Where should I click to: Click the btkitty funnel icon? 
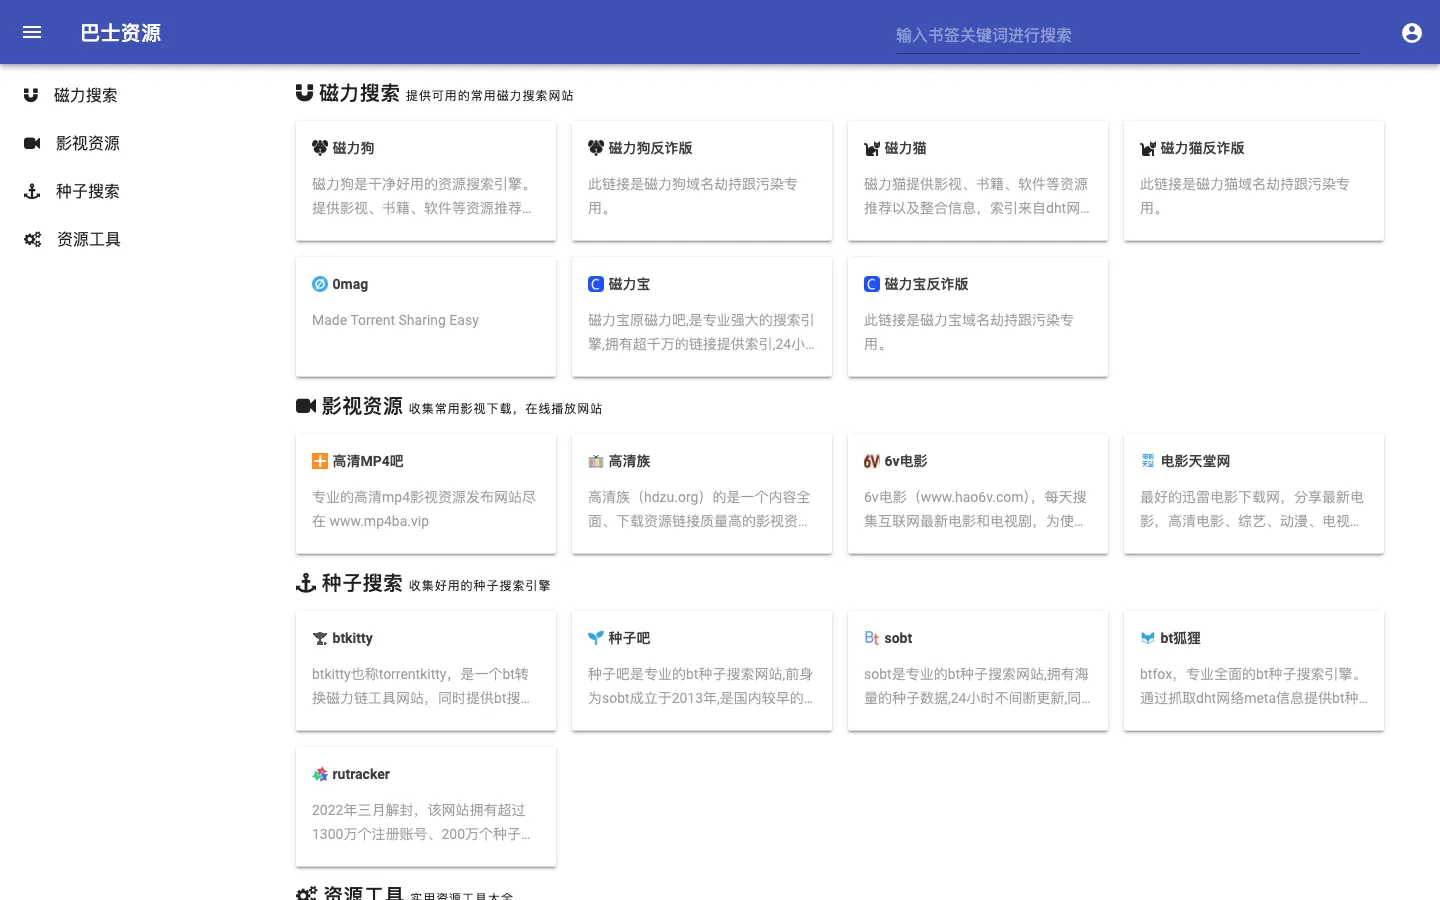[320, 638]
